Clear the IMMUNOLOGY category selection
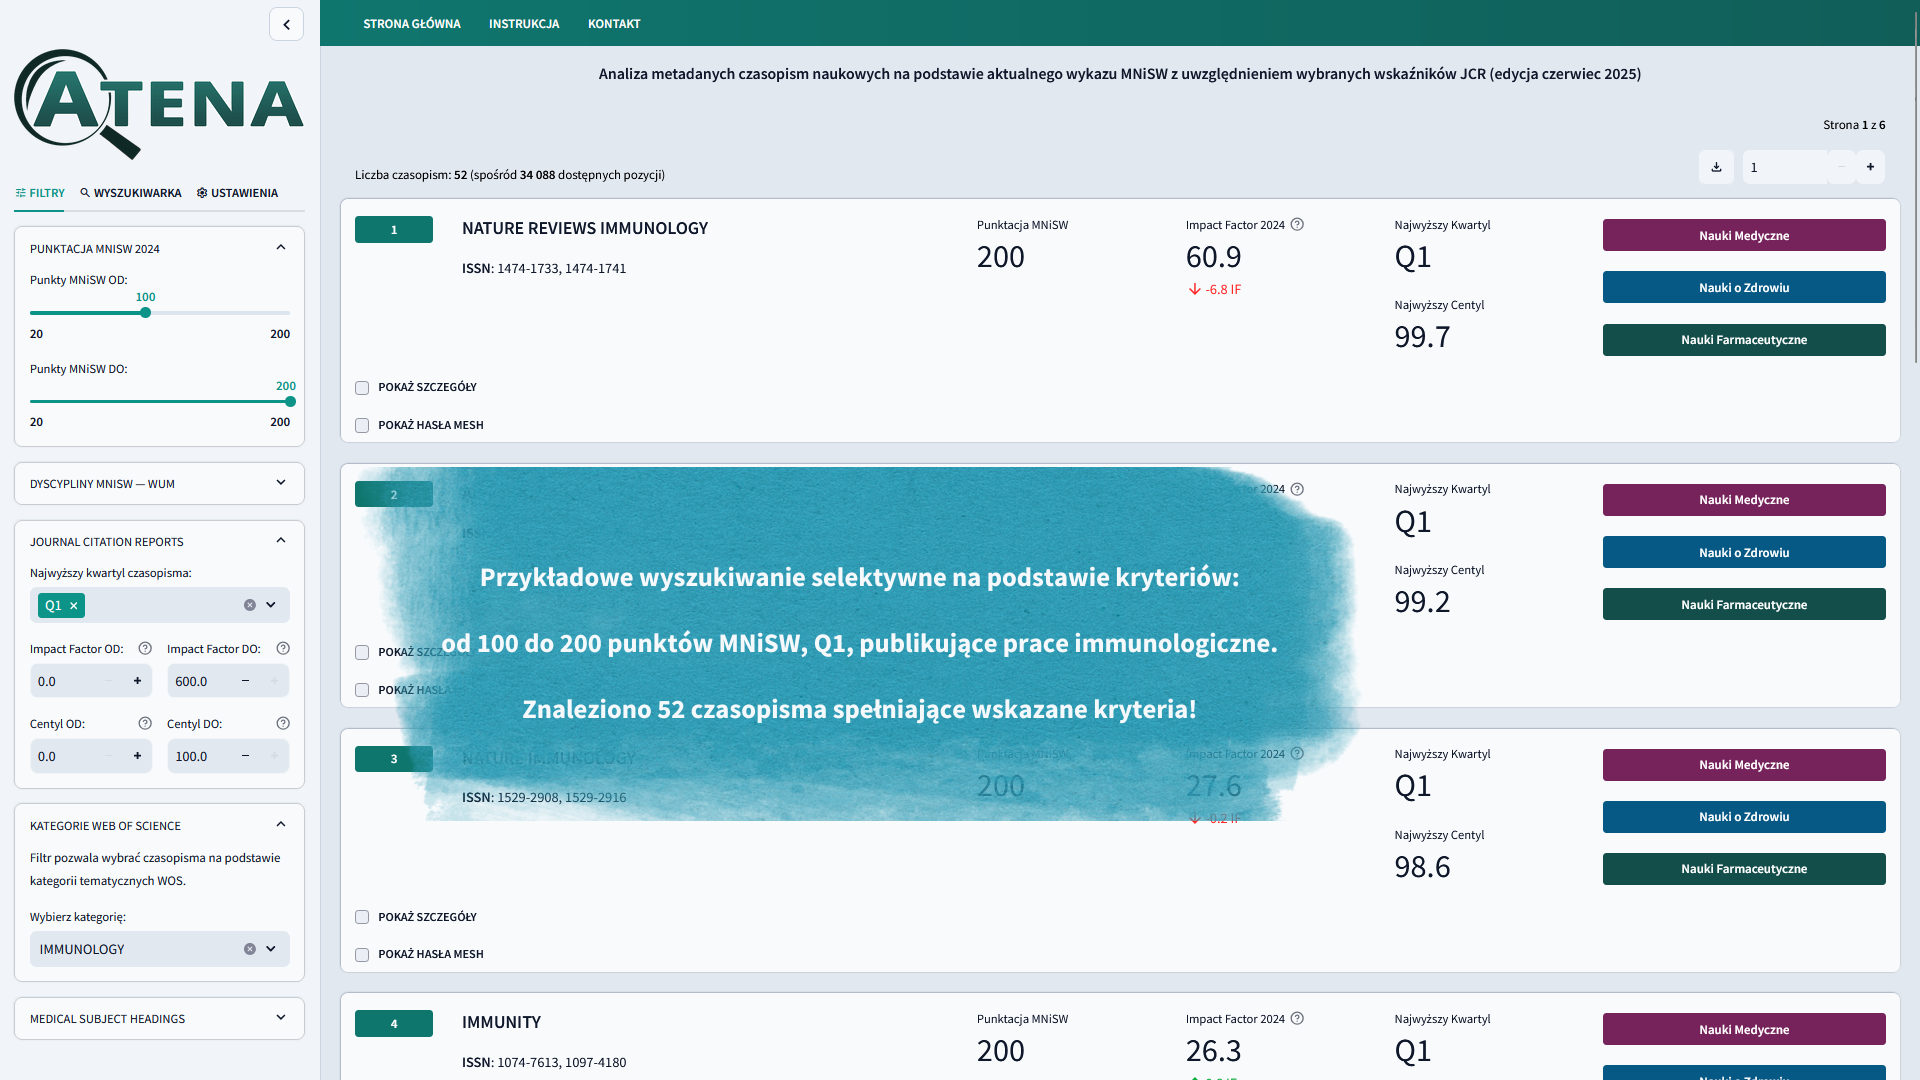This screenshot has width=1920, height=1080. coord(250,949)
